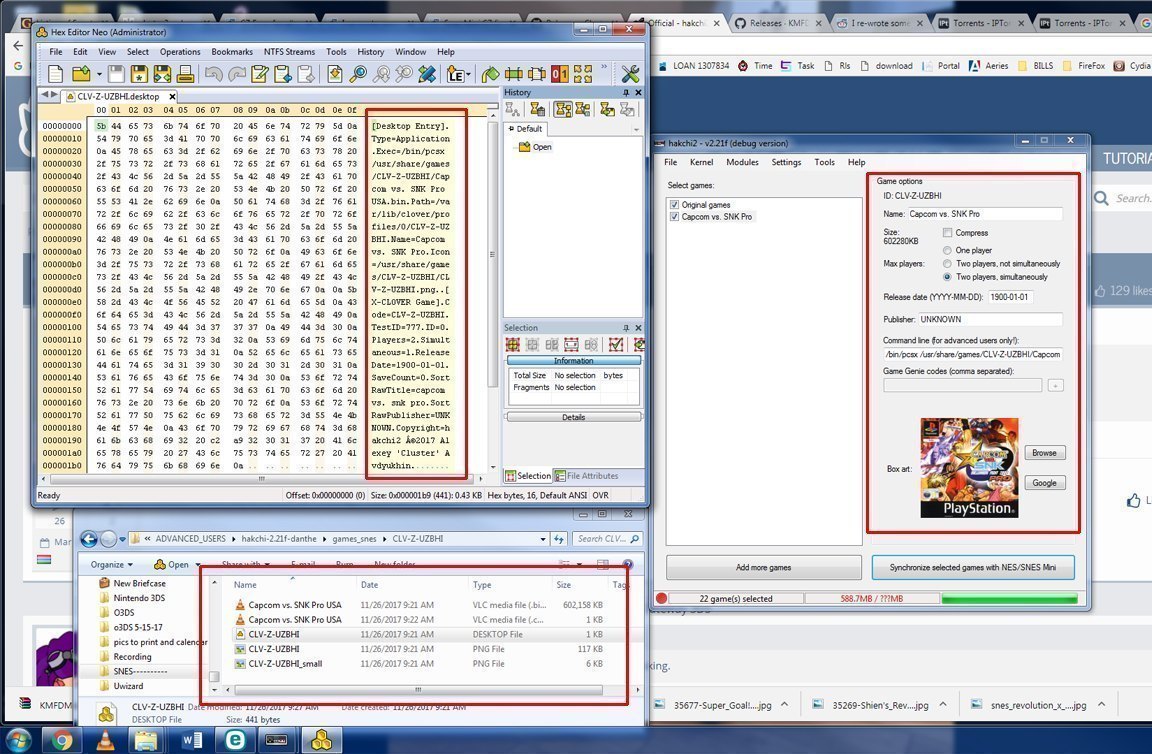Open Organize dropdown in Explorer
1152x754 pixels.
[112, 564]
